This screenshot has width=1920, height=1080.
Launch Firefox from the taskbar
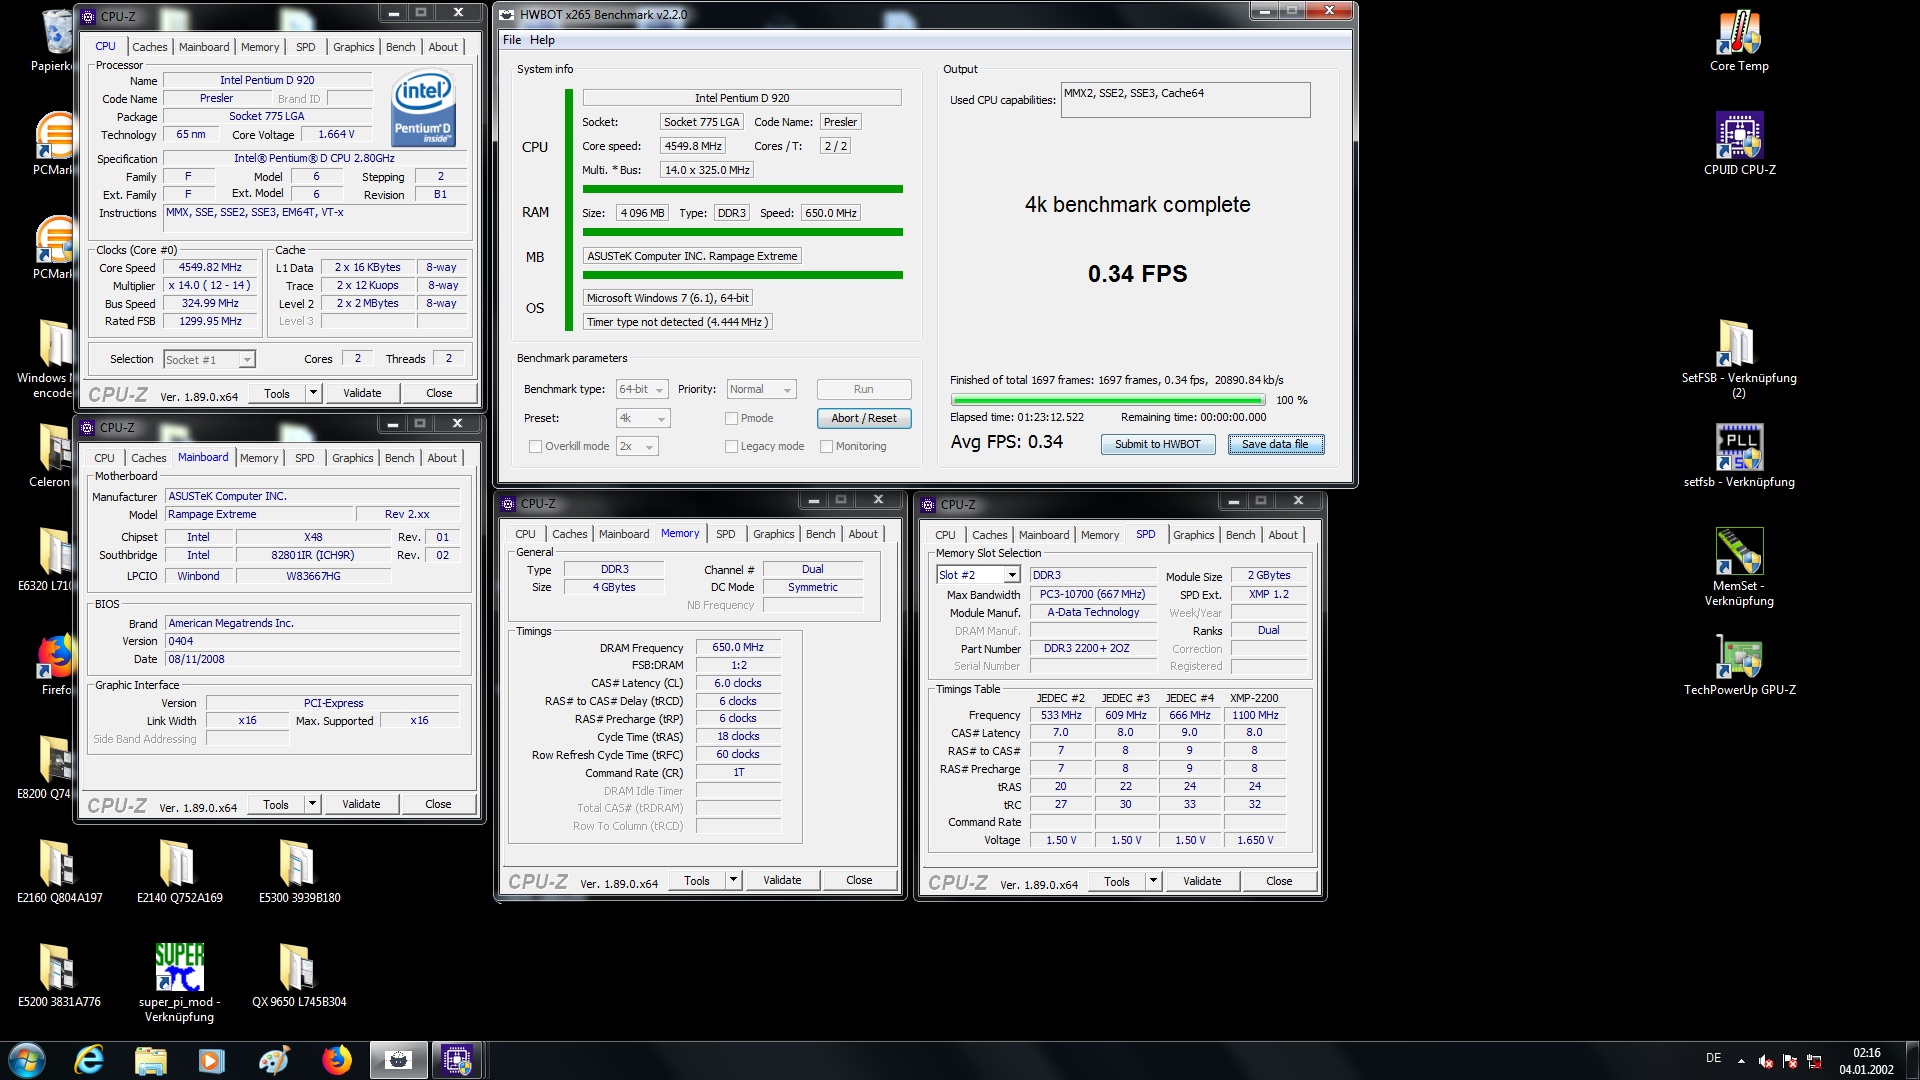click(x=336, y=1060)
